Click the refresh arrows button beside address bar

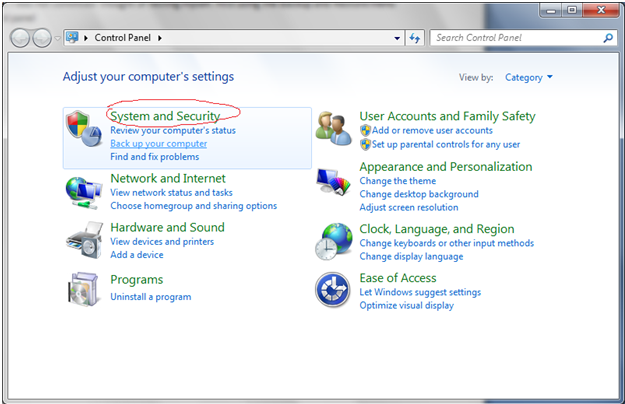click(x=415, y=38)
